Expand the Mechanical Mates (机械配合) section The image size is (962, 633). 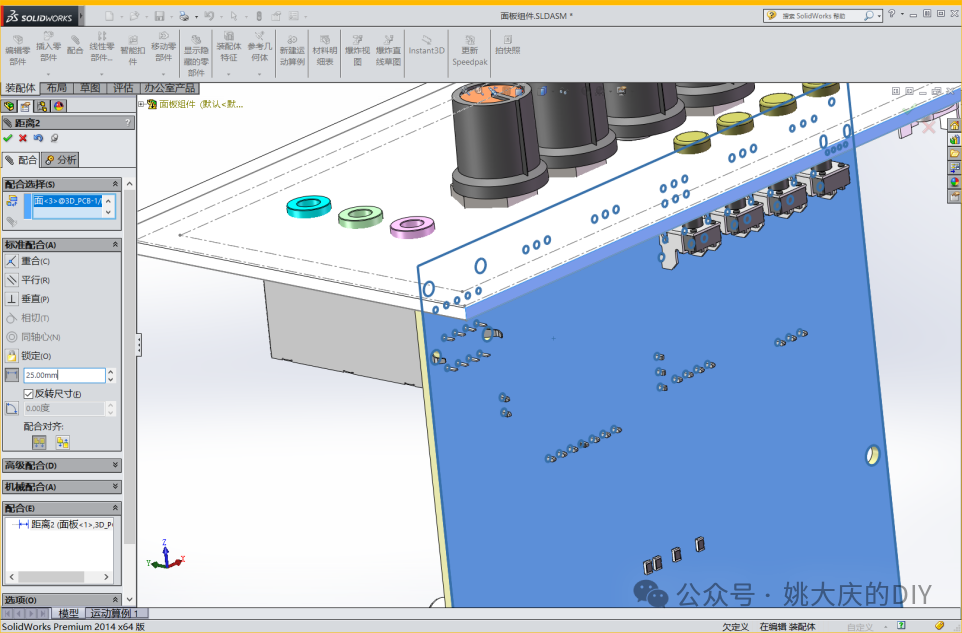(x=61, y=487)
